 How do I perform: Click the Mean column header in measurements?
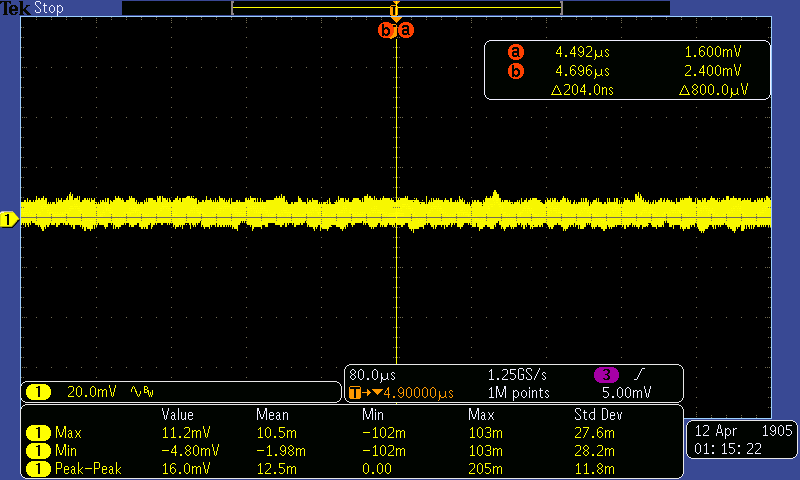tap(271, 414)
